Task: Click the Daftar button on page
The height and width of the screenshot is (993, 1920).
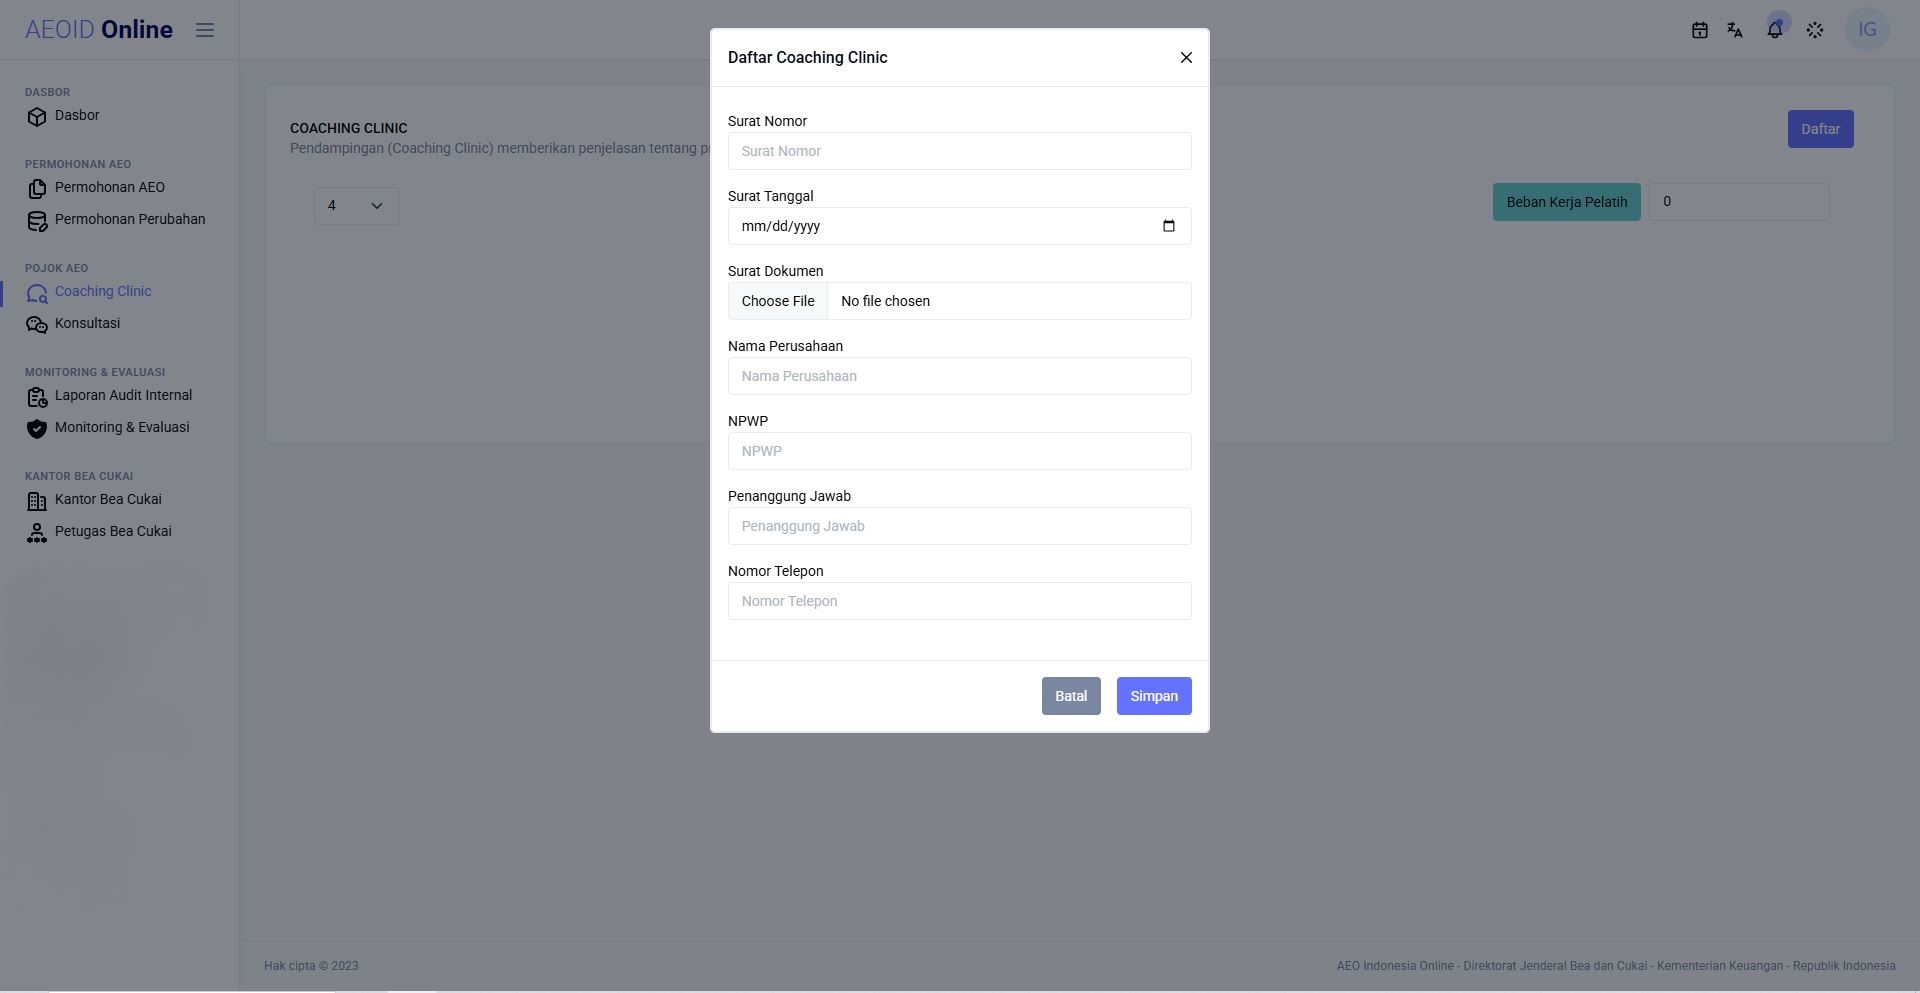Action: (1820, 129)
